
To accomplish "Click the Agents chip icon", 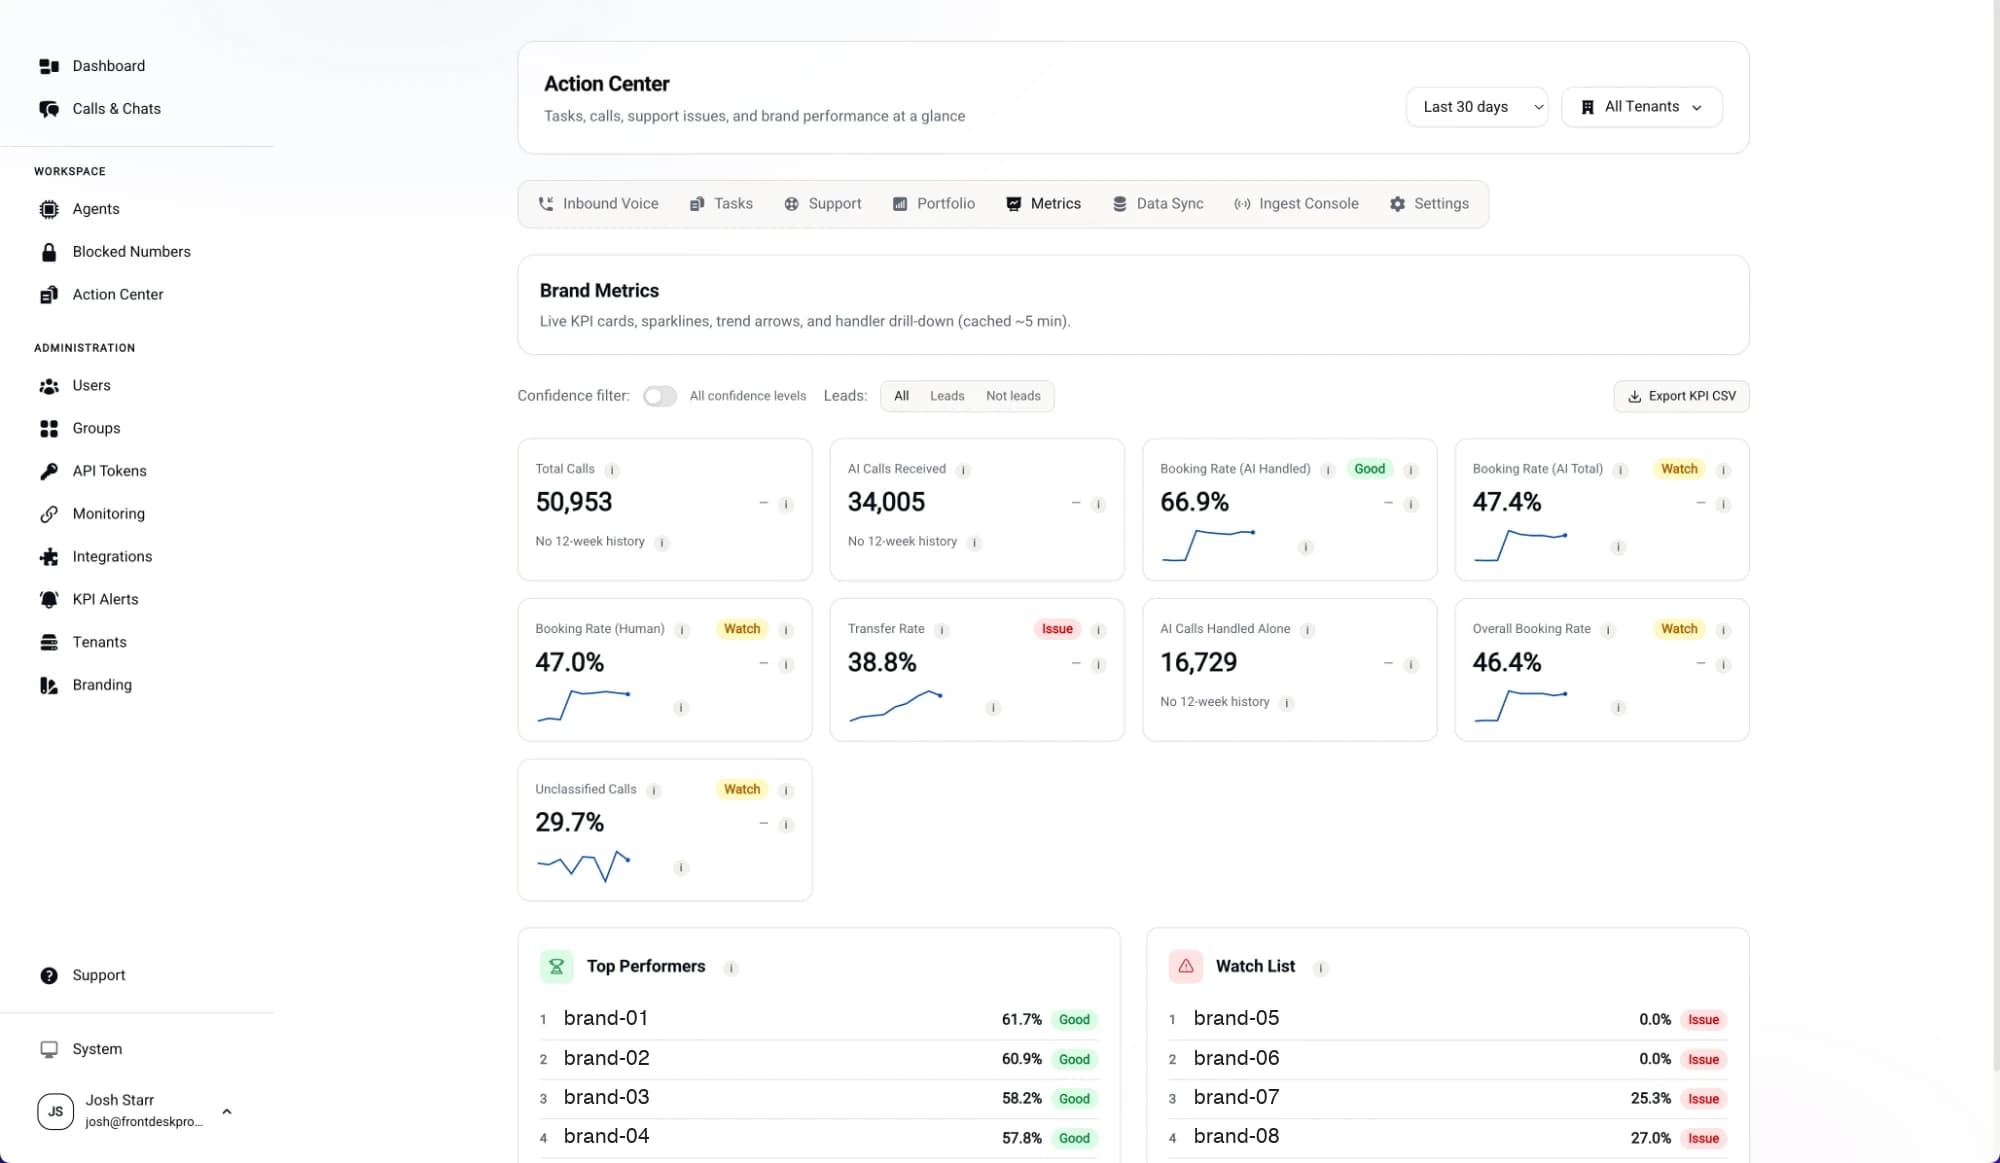I will click(49, 209).
